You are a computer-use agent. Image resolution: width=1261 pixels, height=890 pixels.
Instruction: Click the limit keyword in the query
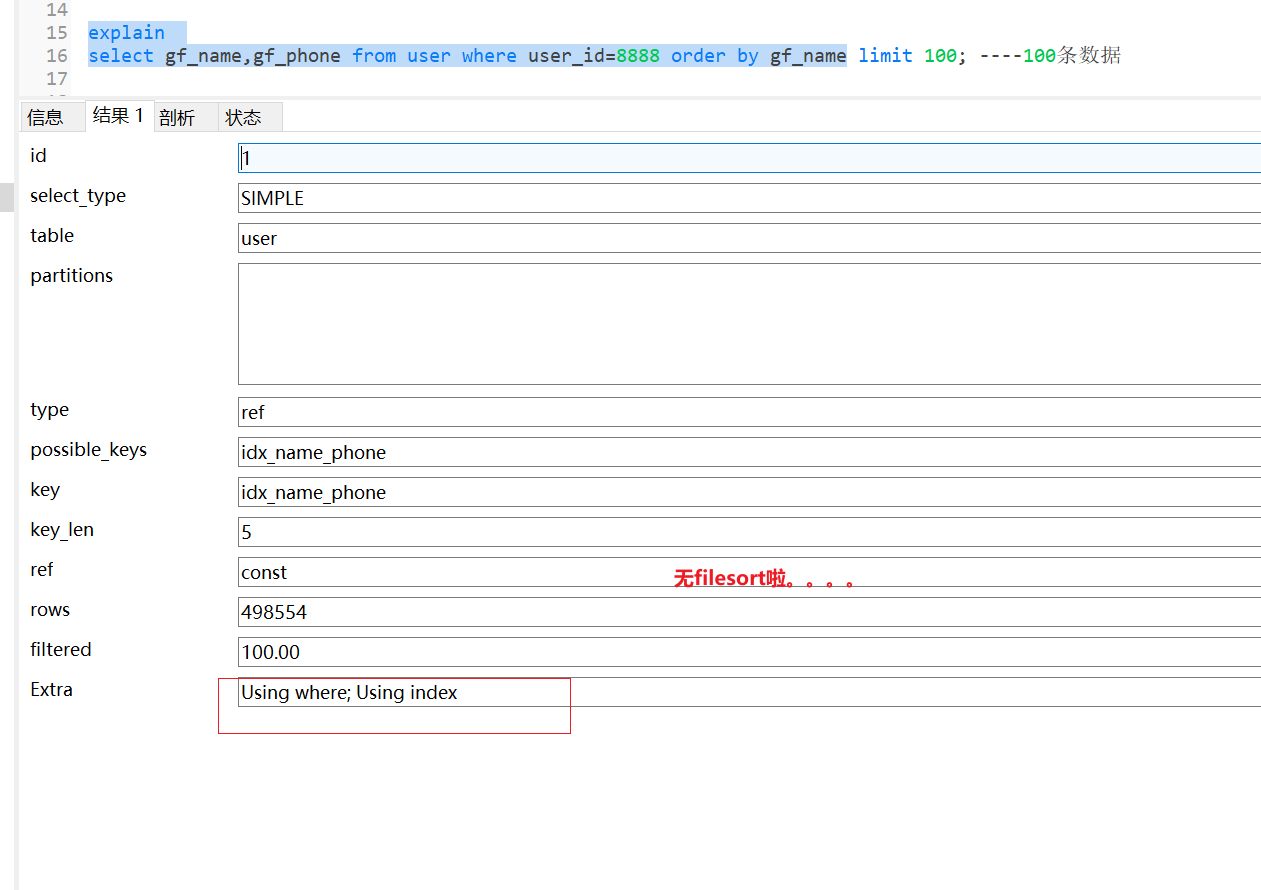pos(885,56)
